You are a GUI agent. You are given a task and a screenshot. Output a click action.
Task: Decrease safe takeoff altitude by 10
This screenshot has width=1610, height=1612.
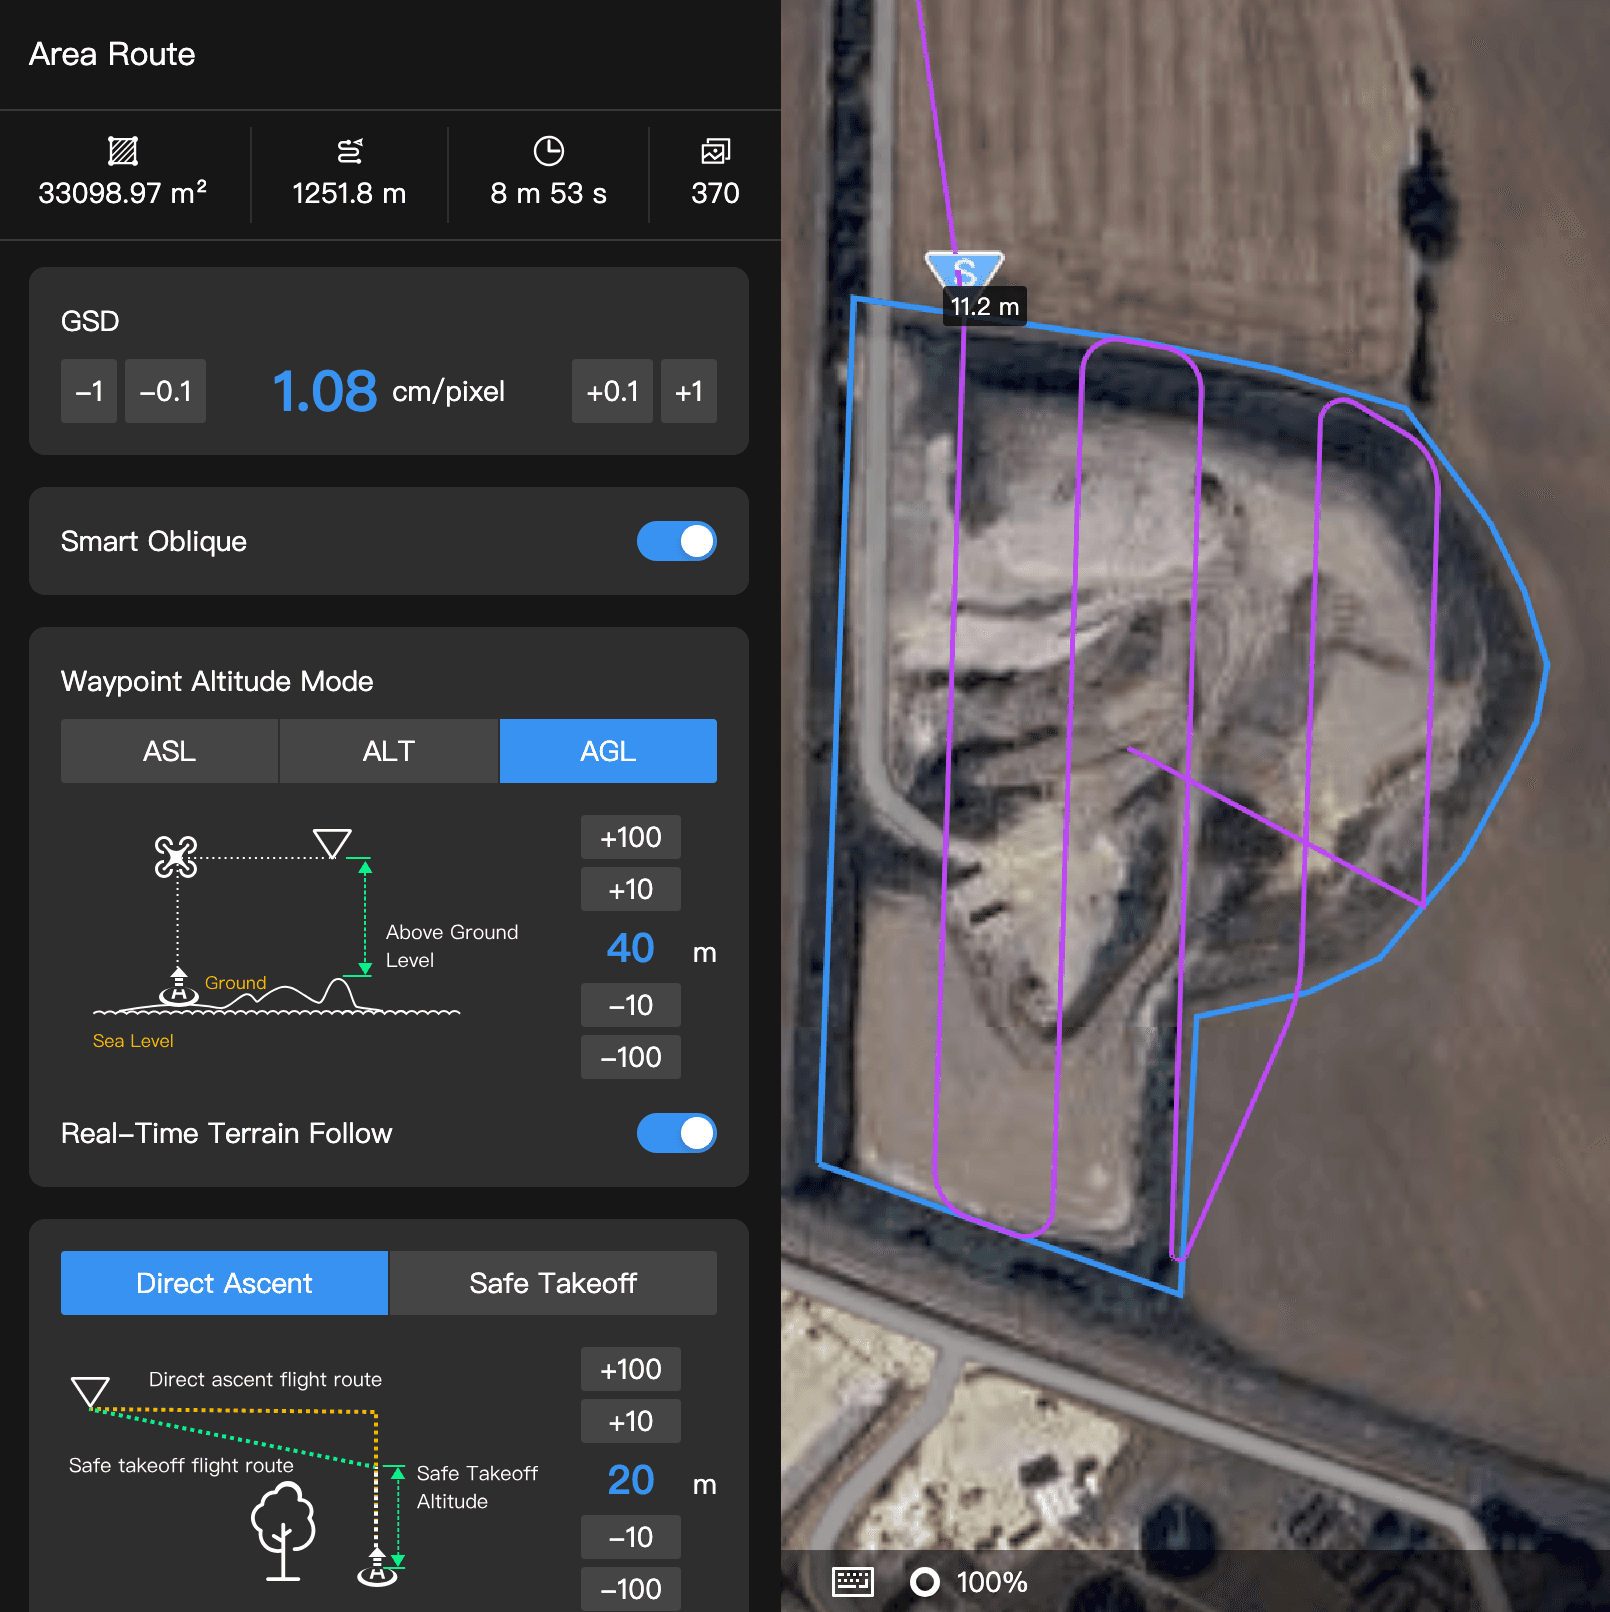tap(630, 1537)
